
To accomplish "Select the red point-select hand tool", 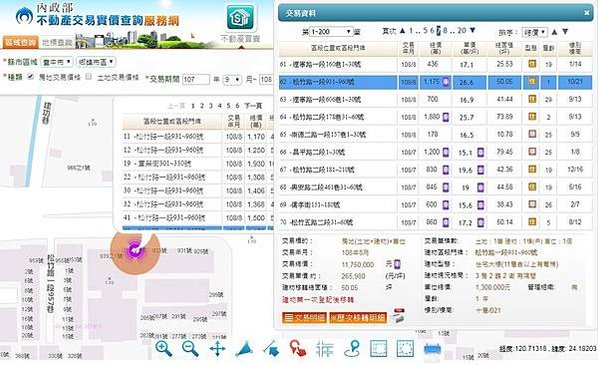I will (x=297, y=349).
